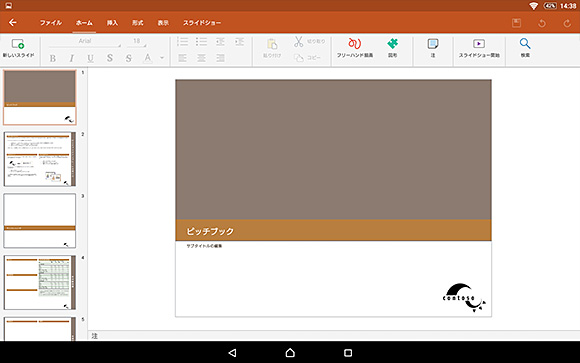The height and width of the screenshot is (363, 580).
Task: Tap the battery indicator in status bar
Action: point(550,6)
